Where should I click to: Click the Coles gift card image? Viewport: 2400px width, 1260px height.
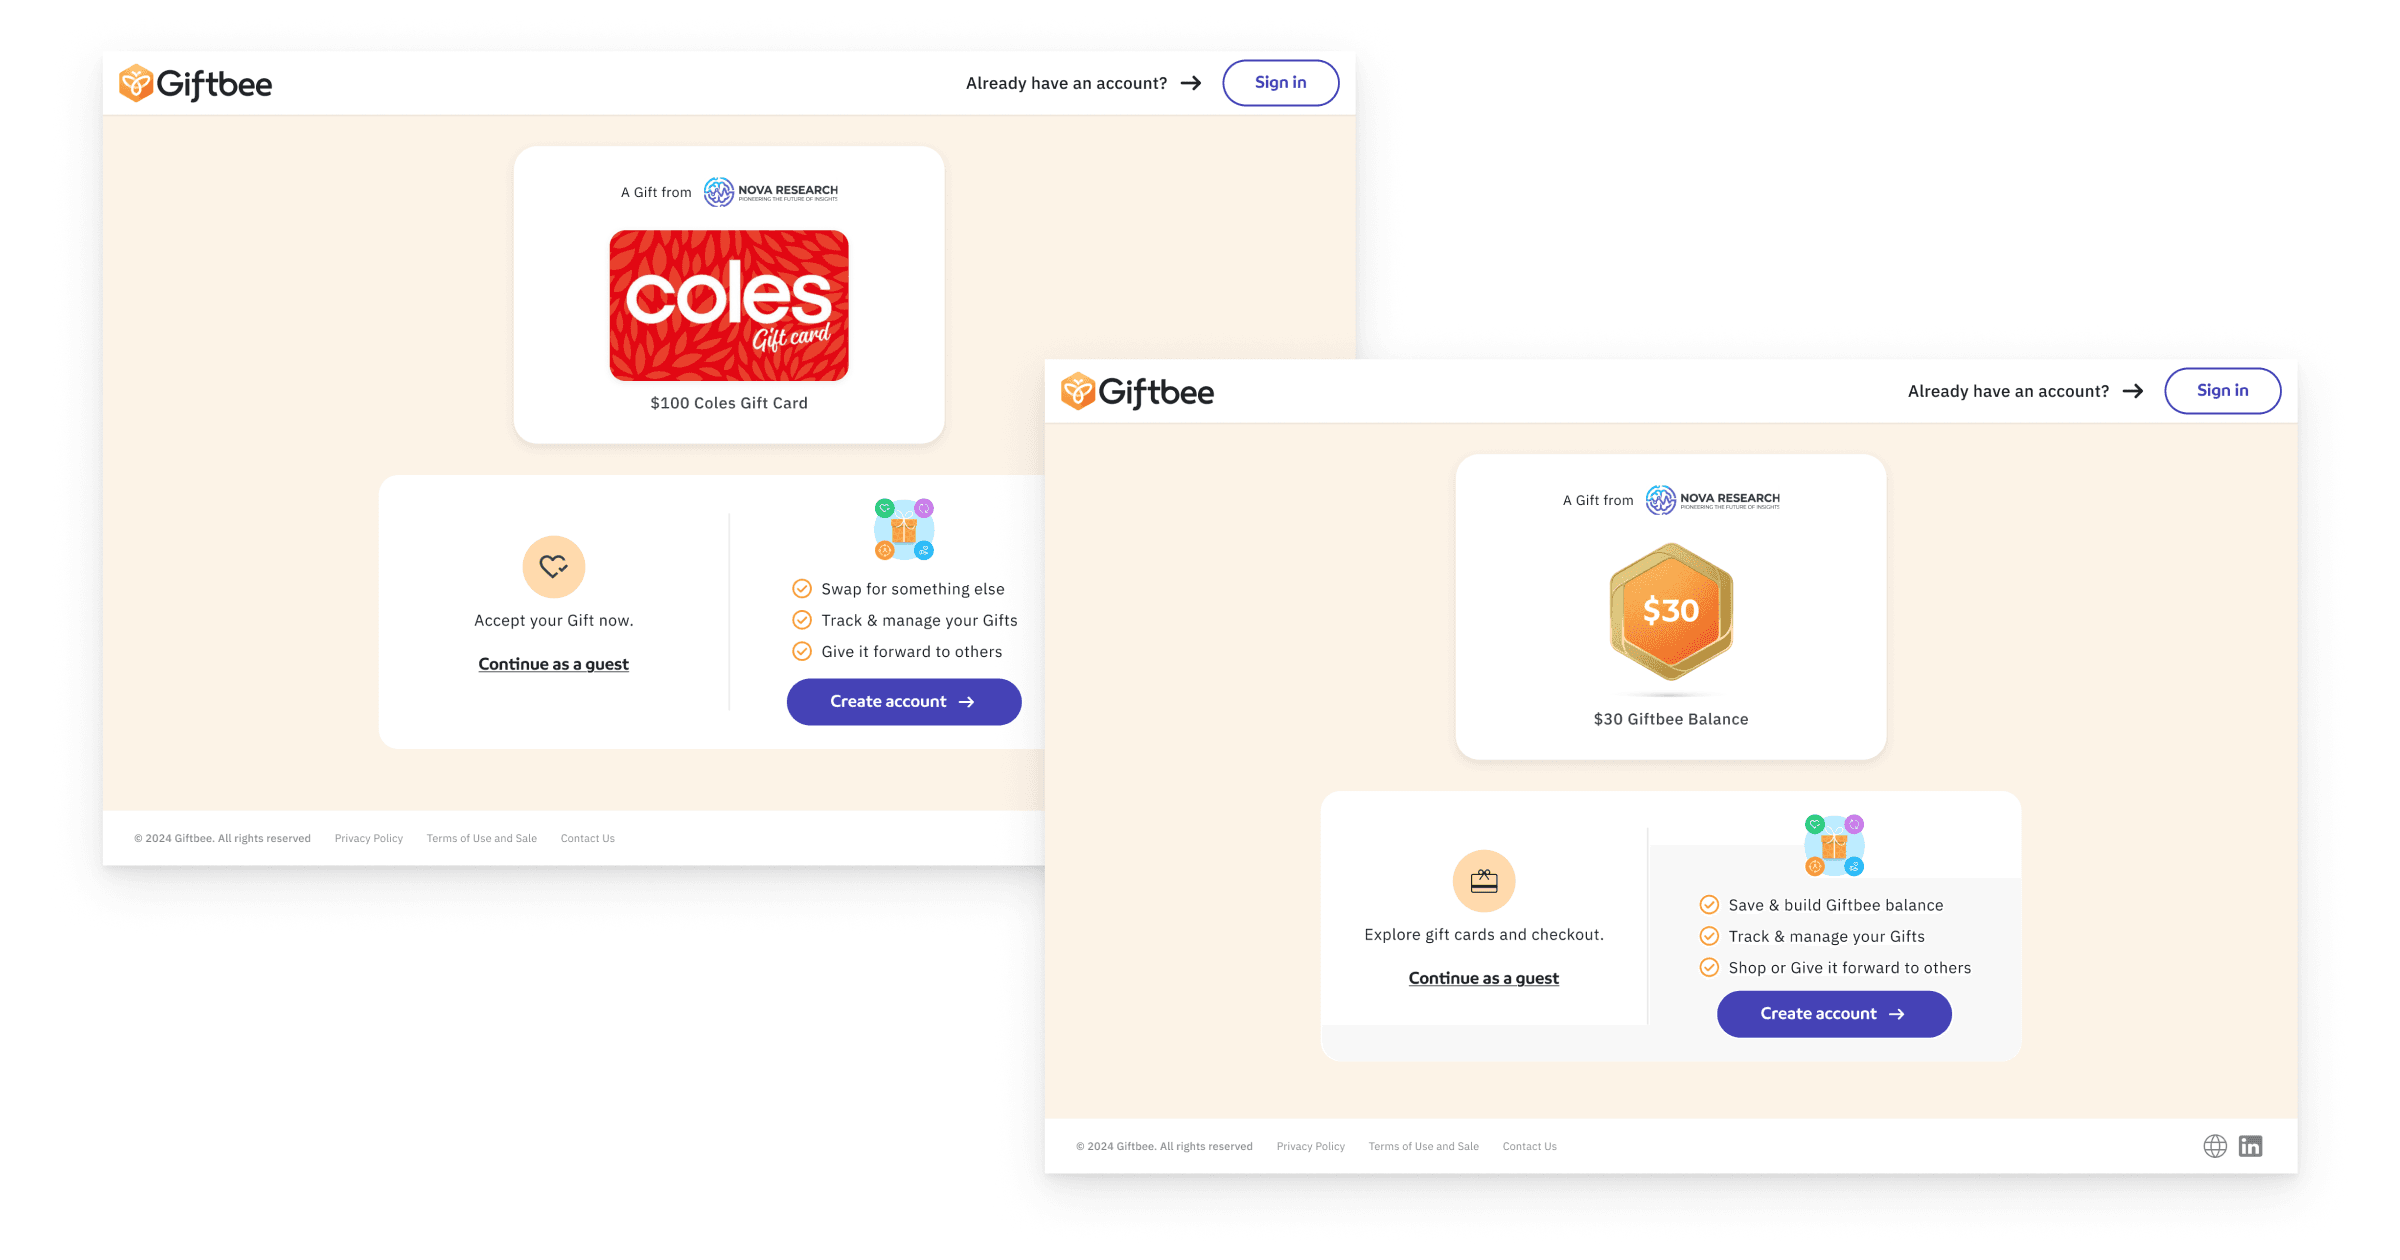[x=729, y=305]
